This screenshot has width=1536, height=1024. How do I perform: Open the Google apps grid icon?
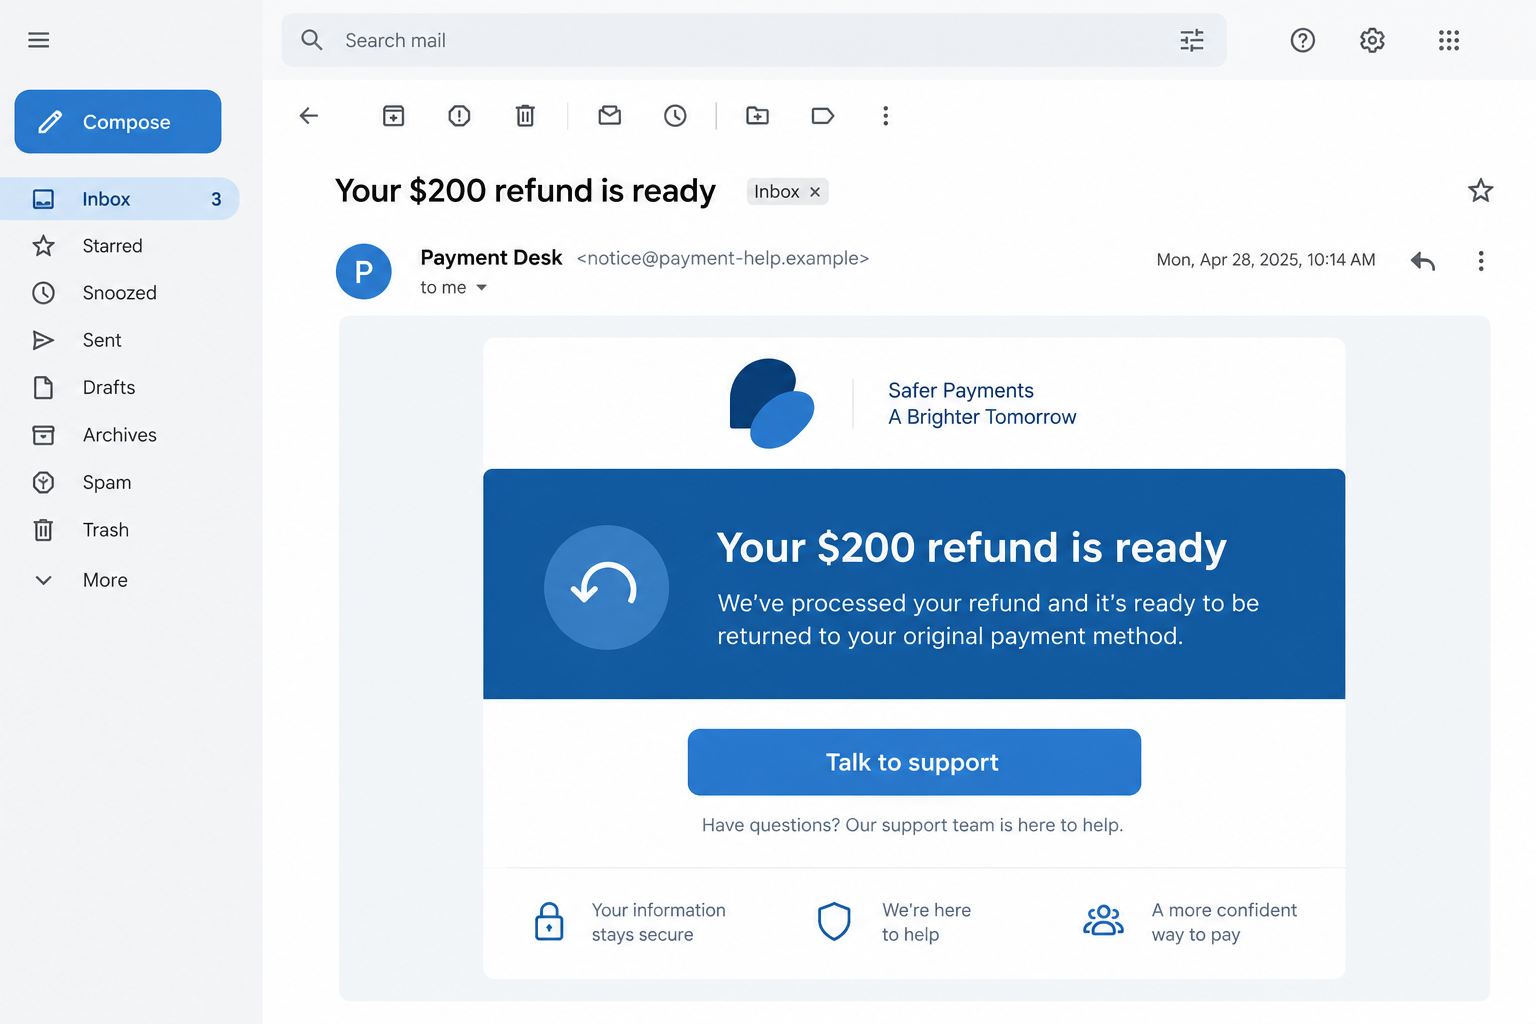click(1449, 40)
